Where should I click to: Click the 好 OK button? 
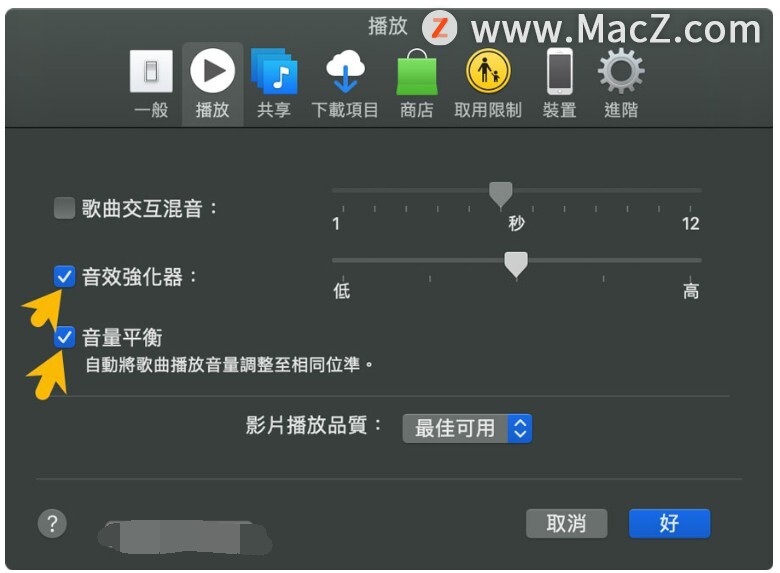pos(670,523)
